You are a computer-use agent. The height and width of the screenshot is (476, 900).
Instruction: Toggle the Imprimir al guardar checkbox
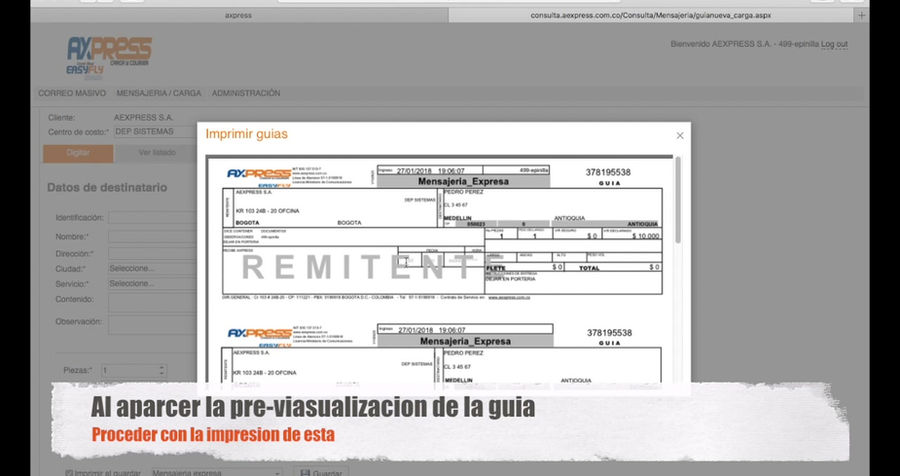pos(69,473)
